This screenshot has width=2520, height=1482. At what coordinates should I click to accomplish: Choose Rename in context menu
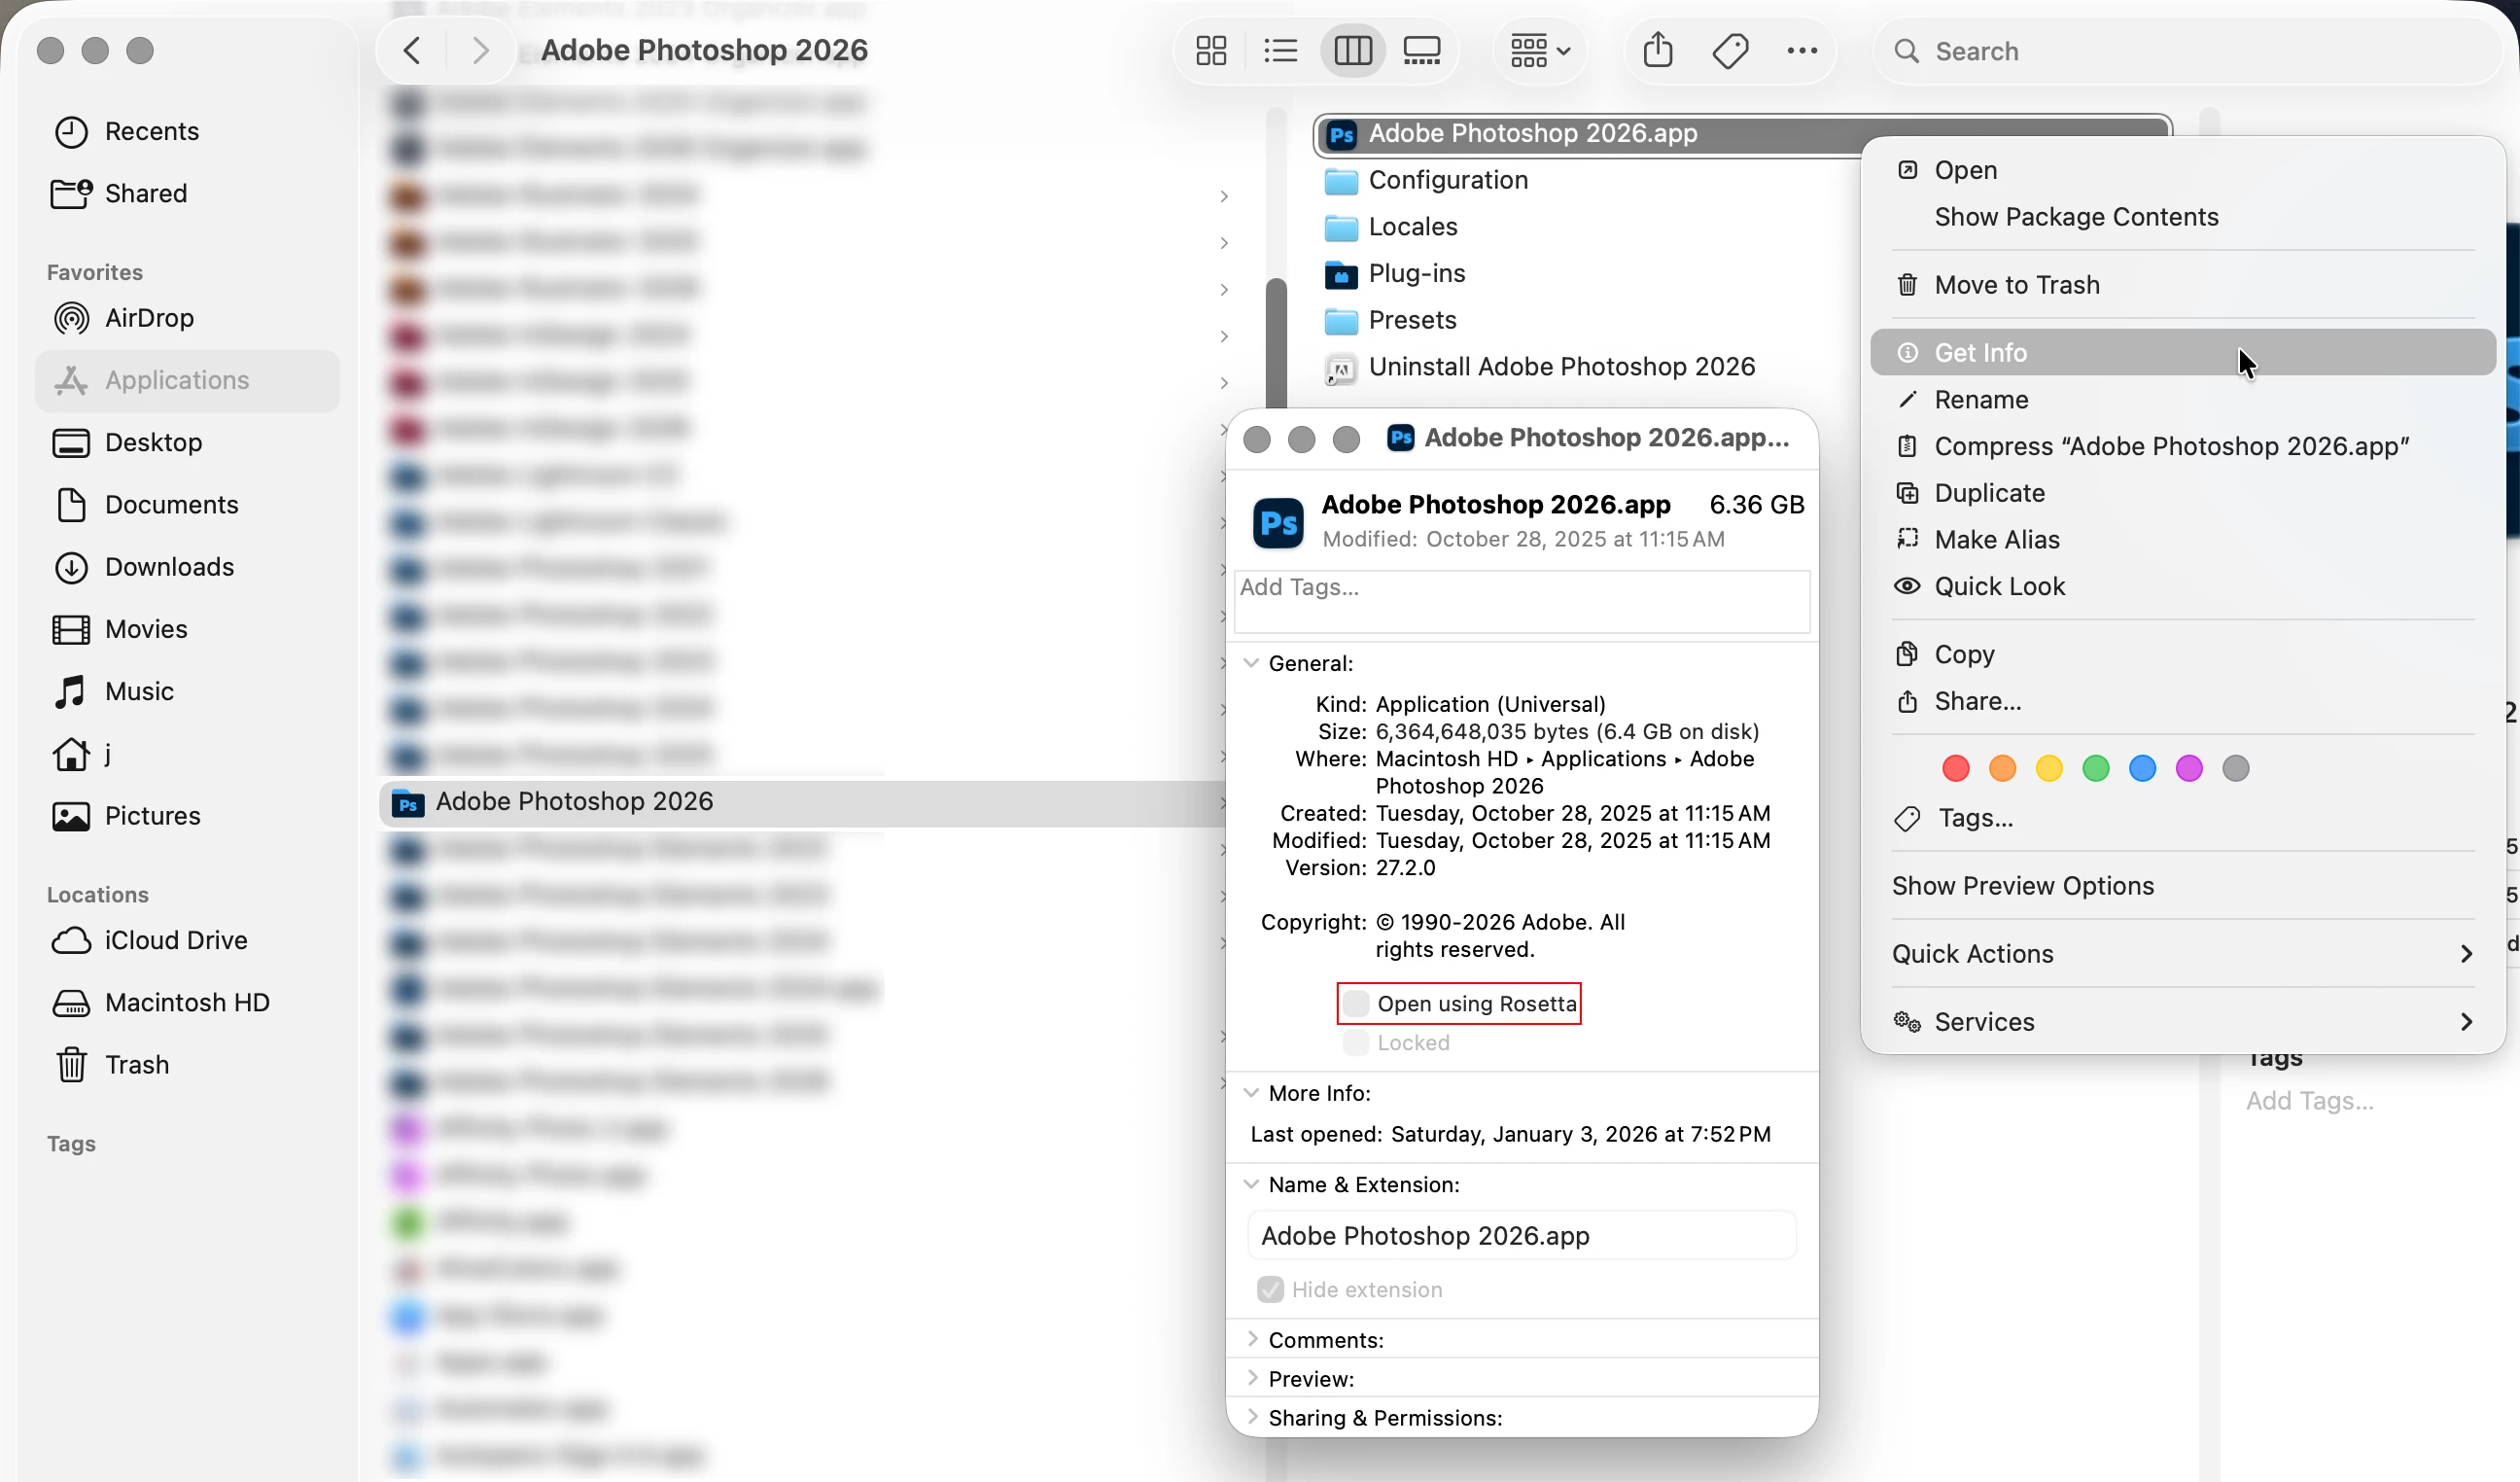tap(2183, 400)
